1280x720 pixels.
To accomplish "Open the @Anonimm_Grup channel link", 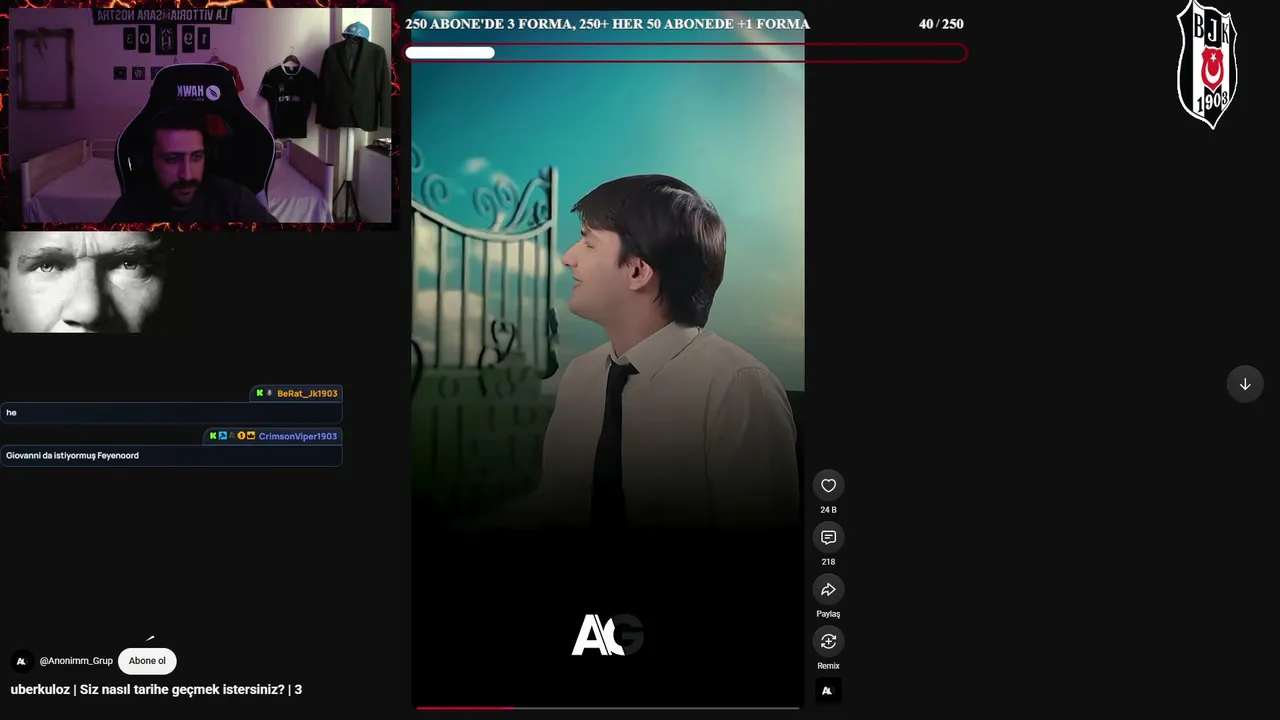I will tap(76, 661).
